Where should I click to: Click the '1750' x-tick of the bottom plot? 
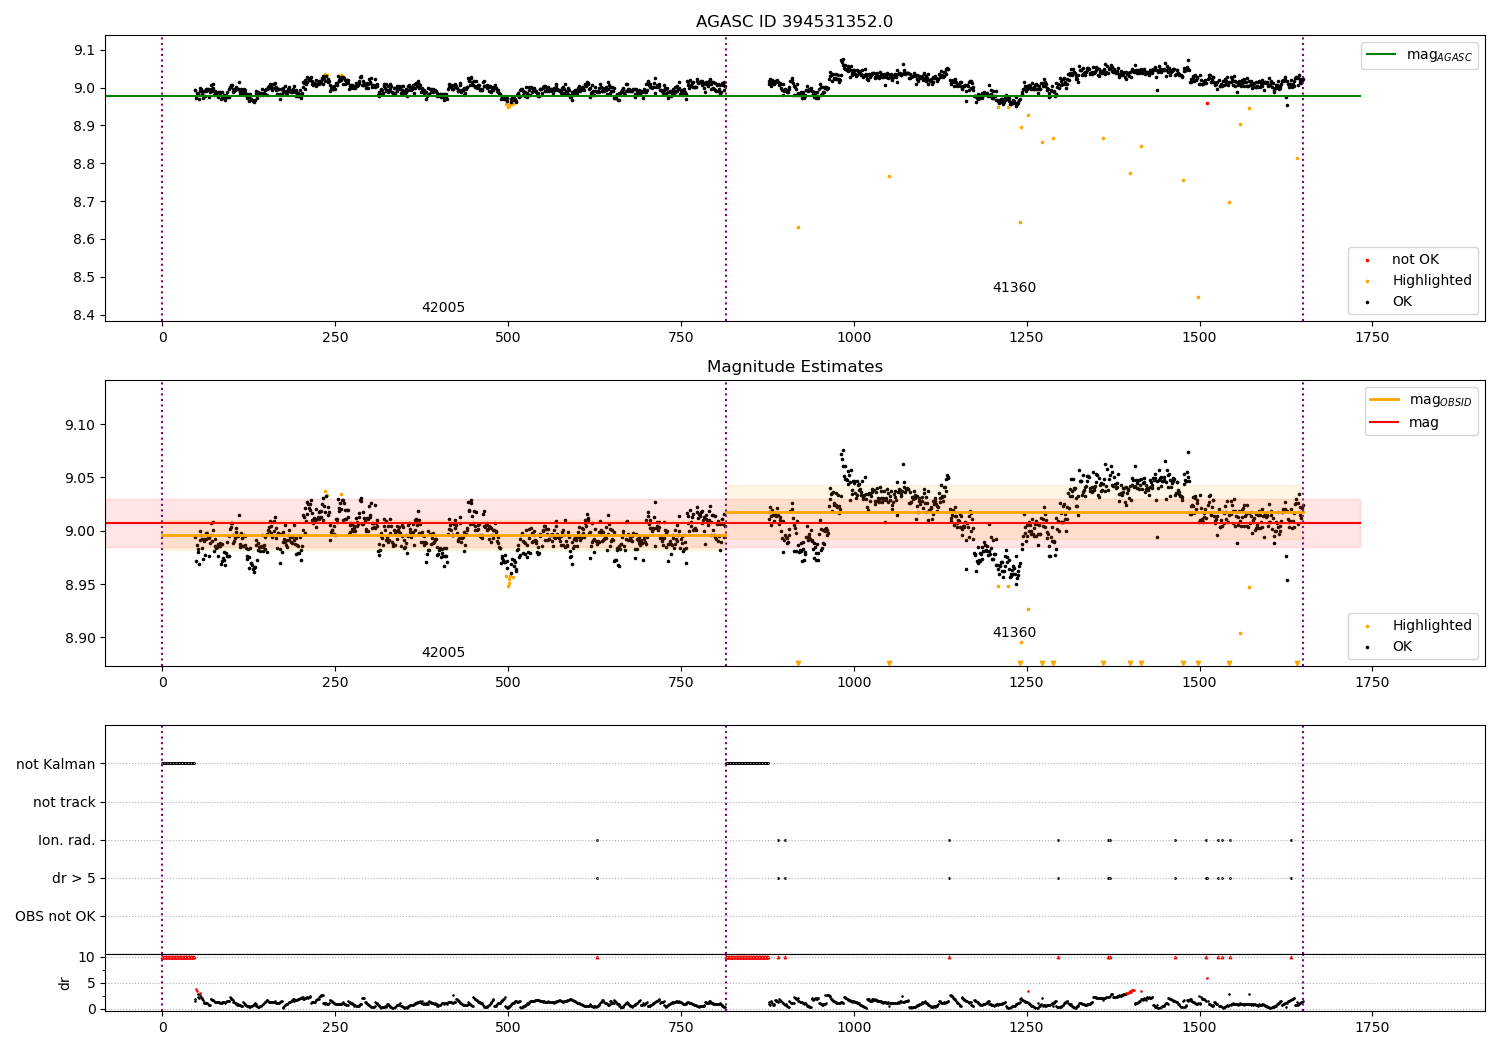[1372, 1027]
